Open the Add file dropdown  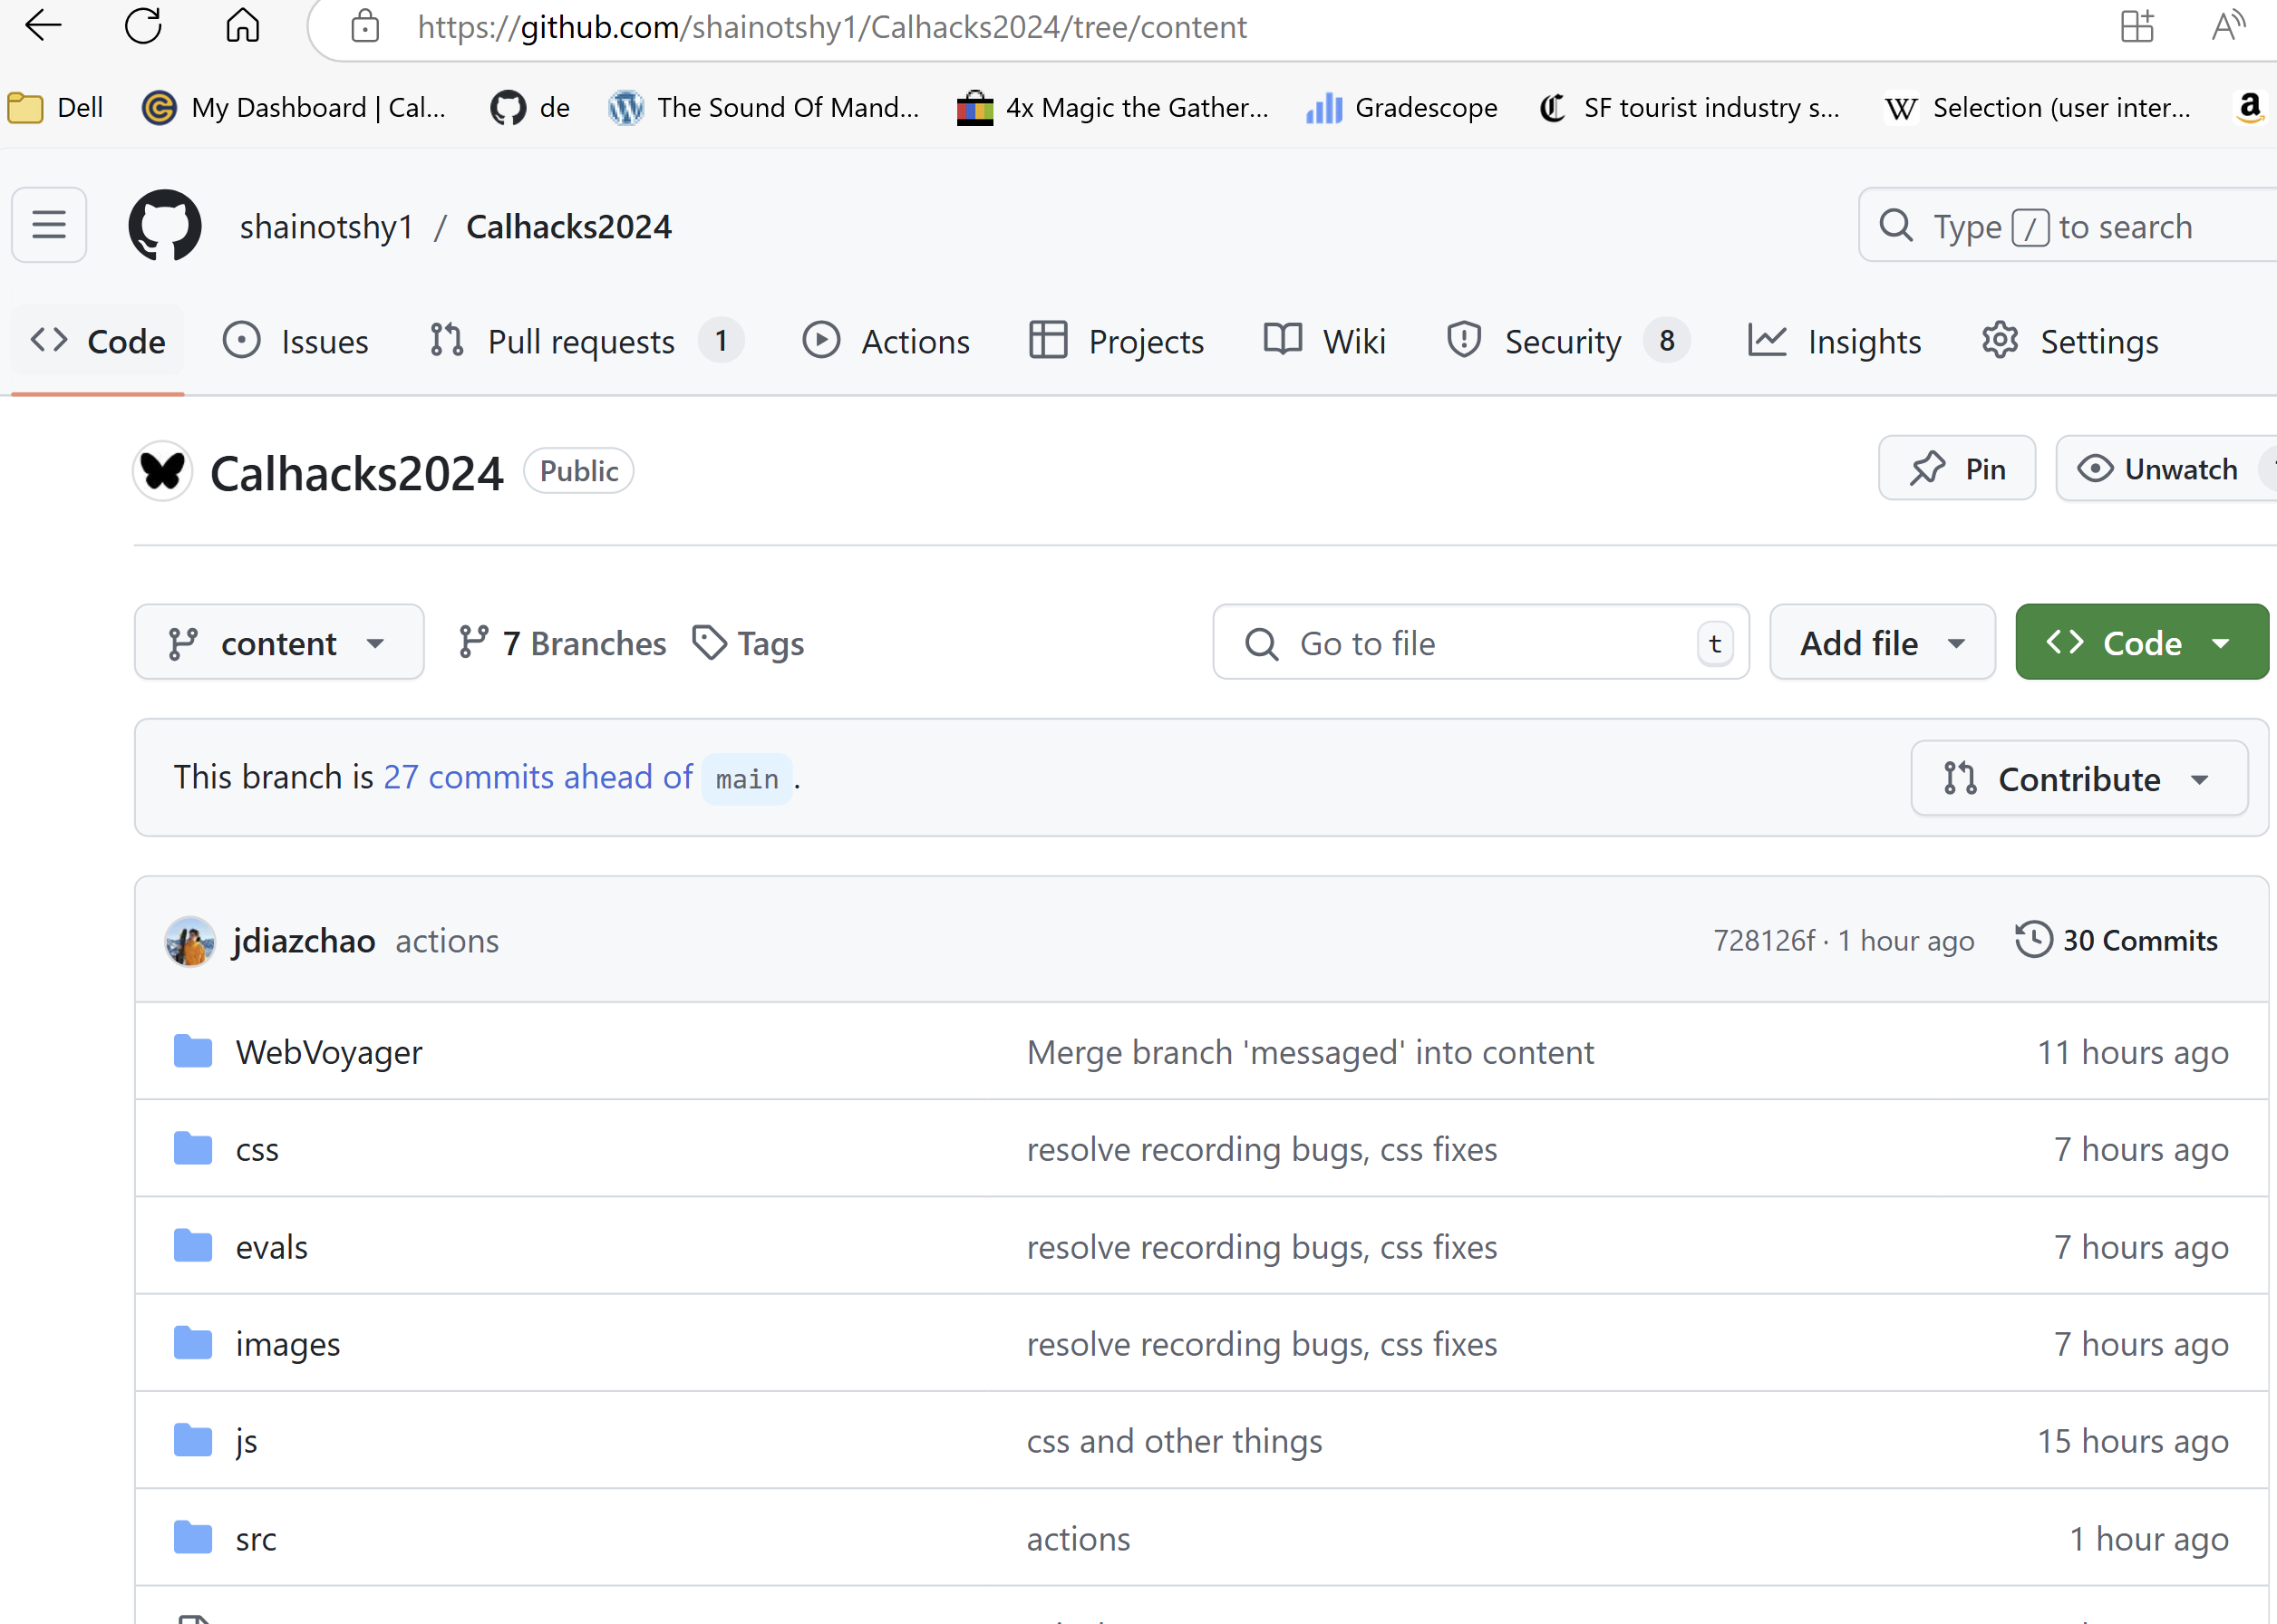point(1881,643)
